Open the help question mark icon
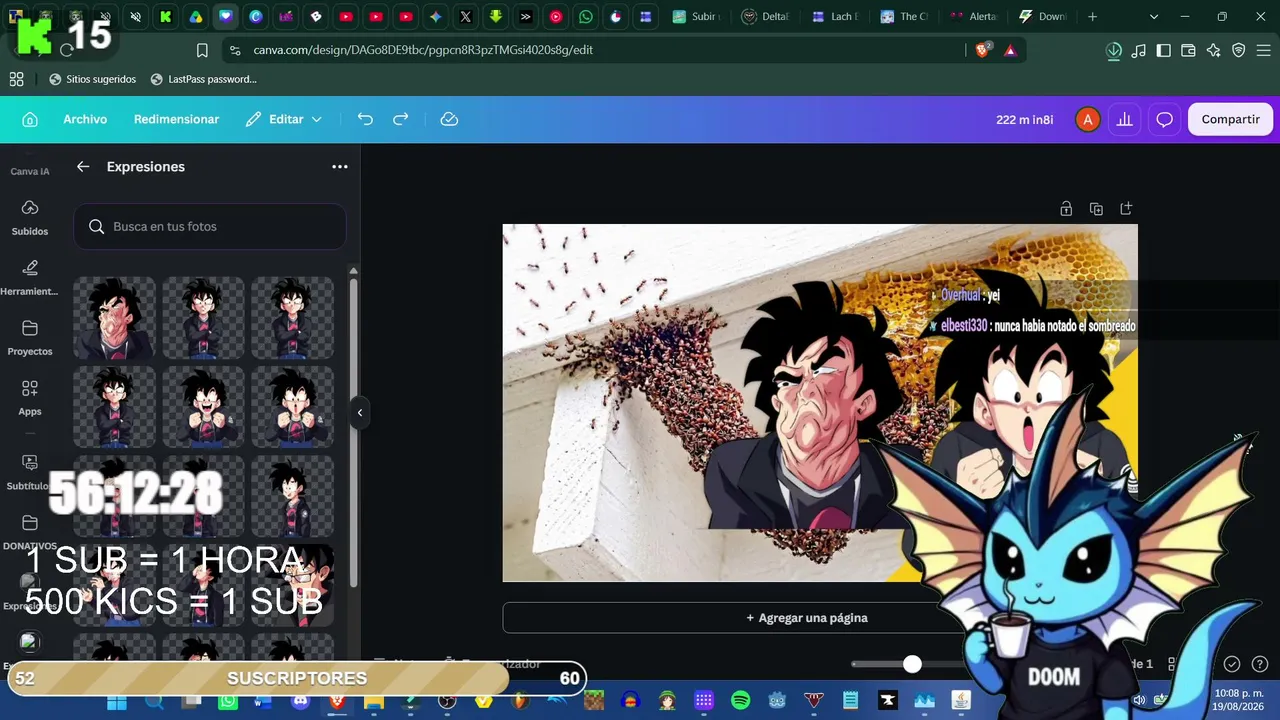This screenshot has width=1280, height=720. [1260, 664]
